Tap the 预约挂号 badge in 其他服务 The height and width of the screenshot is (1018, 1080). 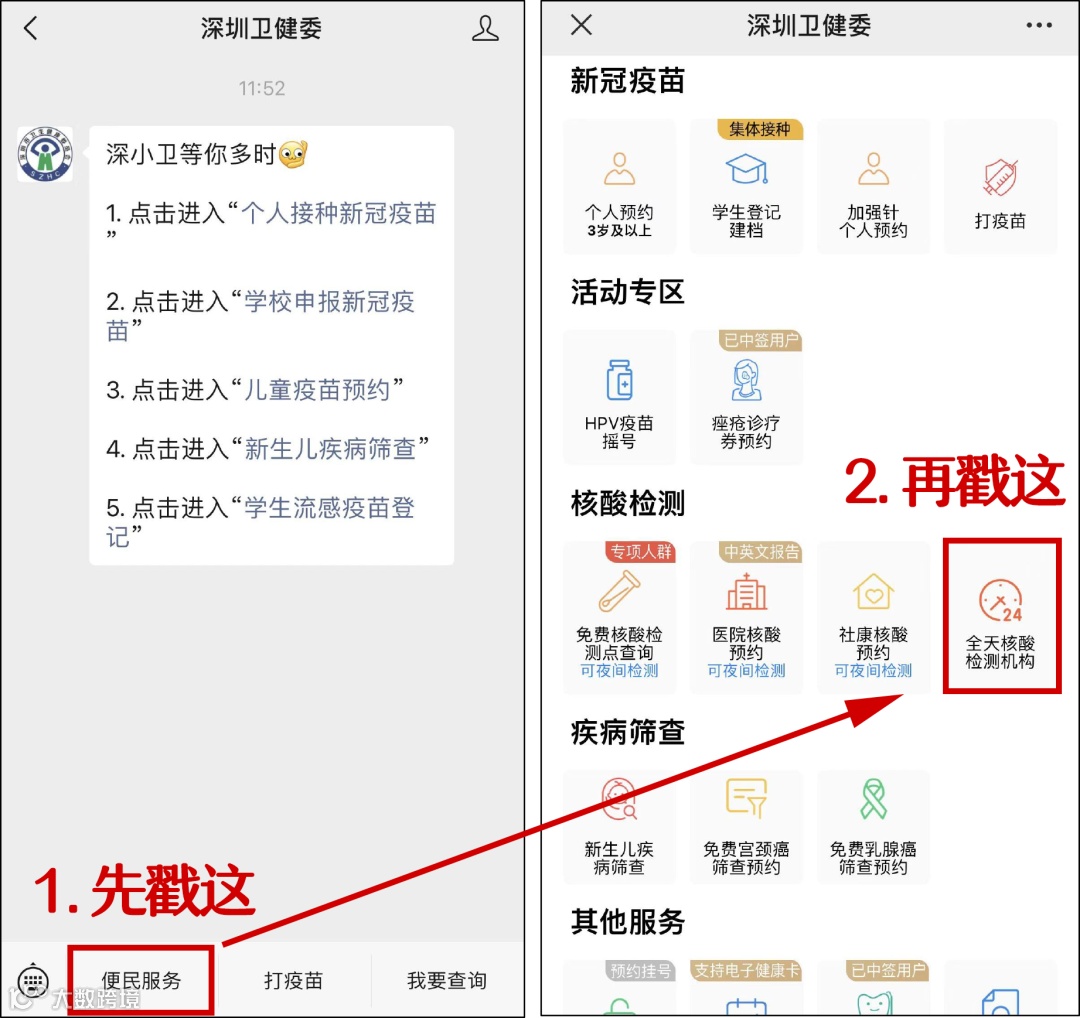click(641, 970)
